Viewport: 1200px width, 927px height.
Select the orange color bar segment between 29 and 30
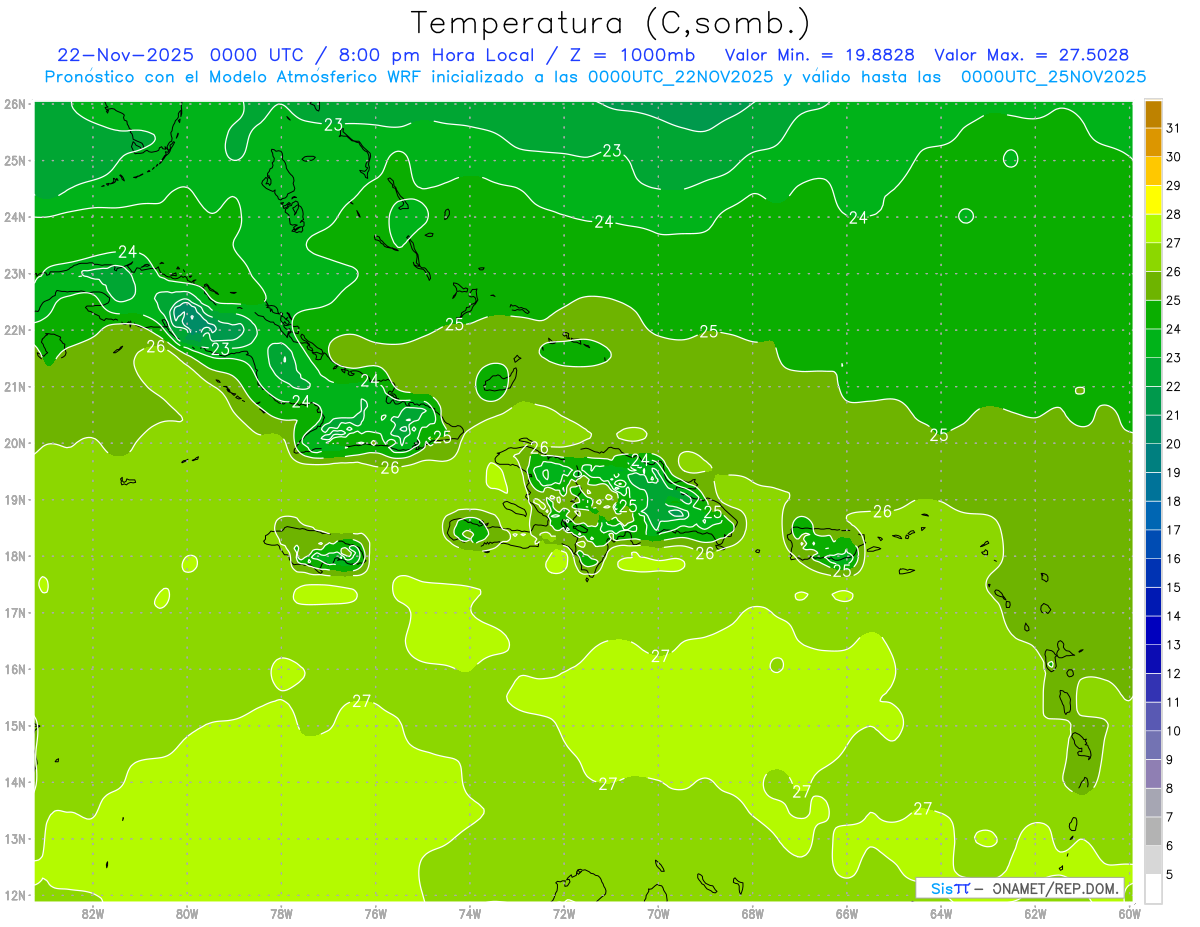coord(1153,171)
